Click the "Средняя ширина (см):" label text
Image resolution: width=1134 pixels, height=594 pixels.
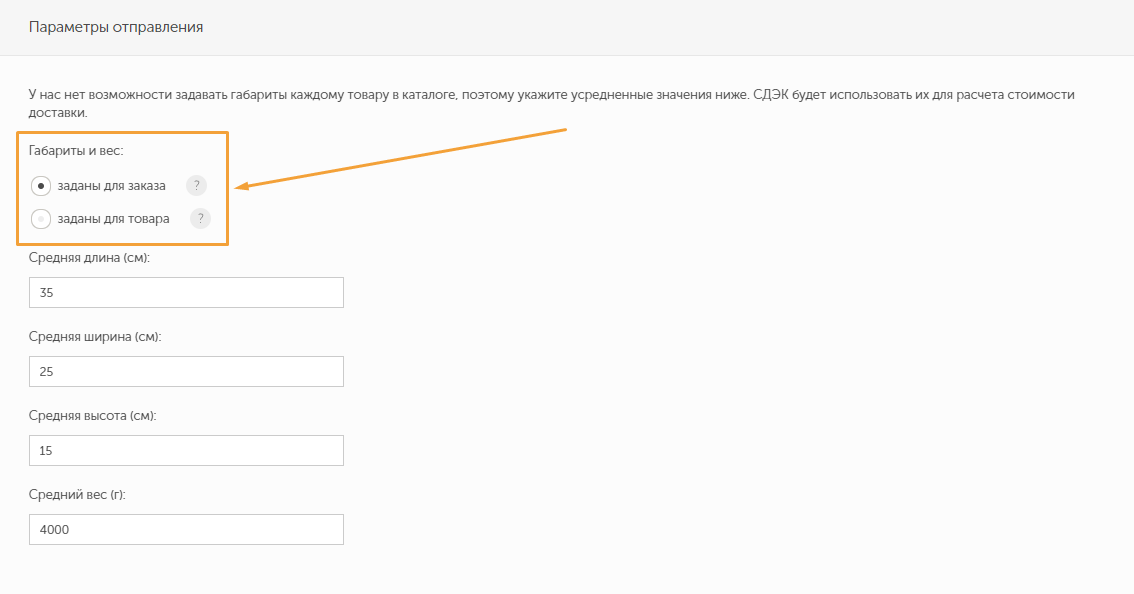[95, 337]
